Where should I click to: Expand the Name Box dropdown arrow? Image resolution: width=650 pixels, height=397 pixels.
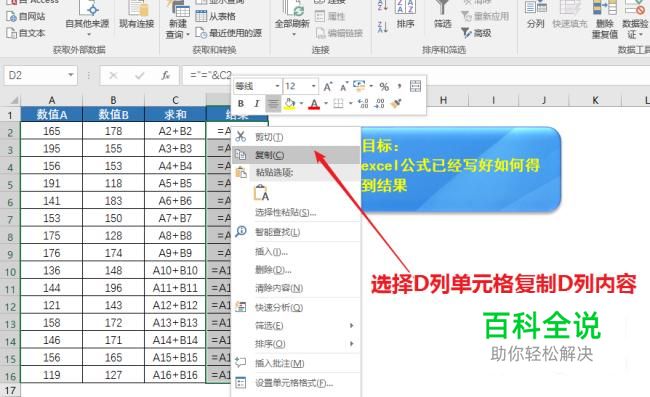pyautogui.click(x=71, y=75)
